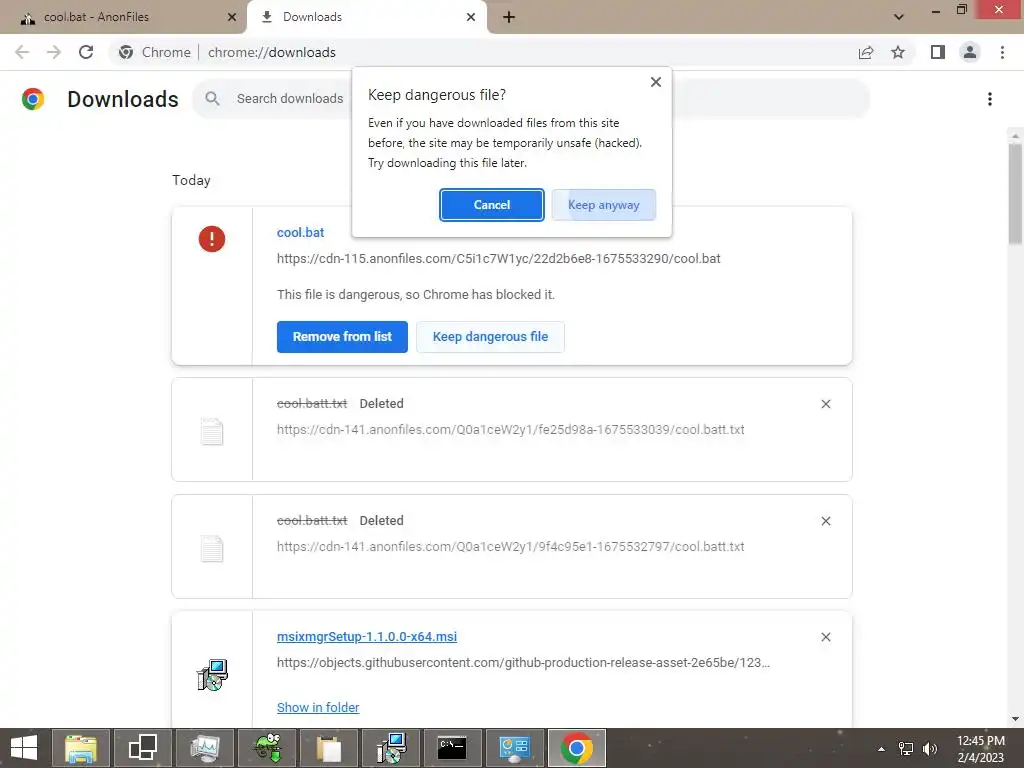Click the Task View taskbar icon
Viewport: 1024px width, 768px height.
142,748
